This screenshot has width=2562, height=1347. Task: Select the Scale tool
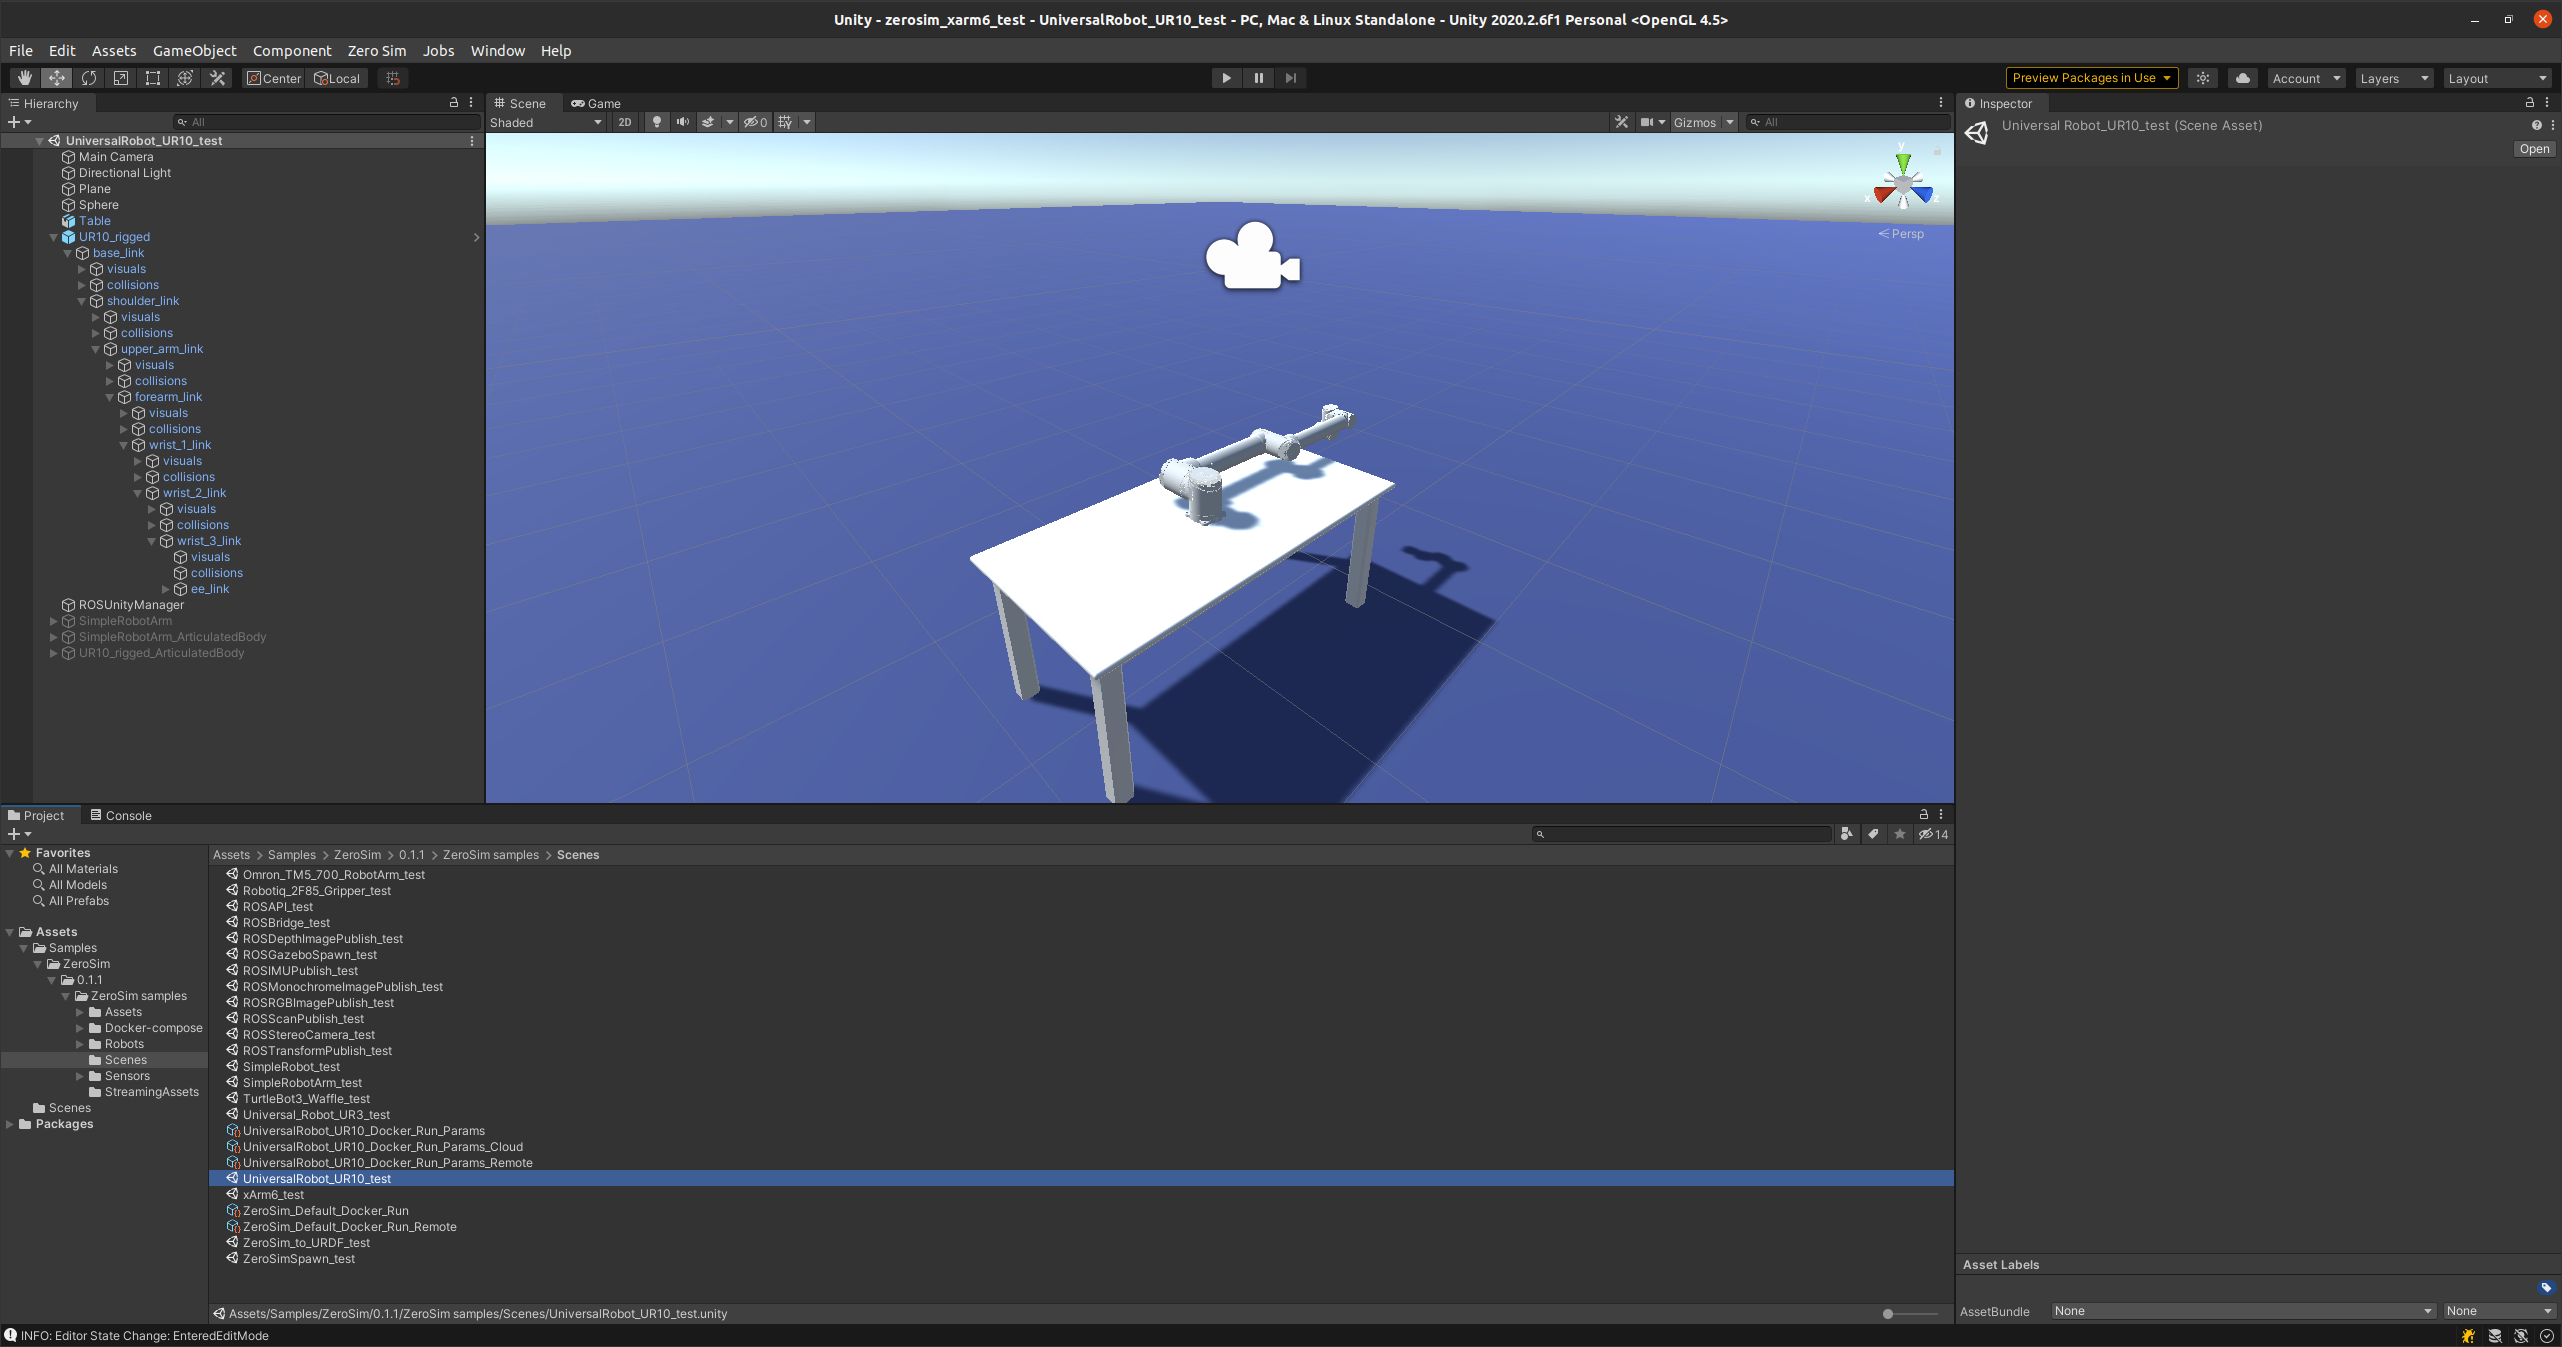(x=121, y=78)
